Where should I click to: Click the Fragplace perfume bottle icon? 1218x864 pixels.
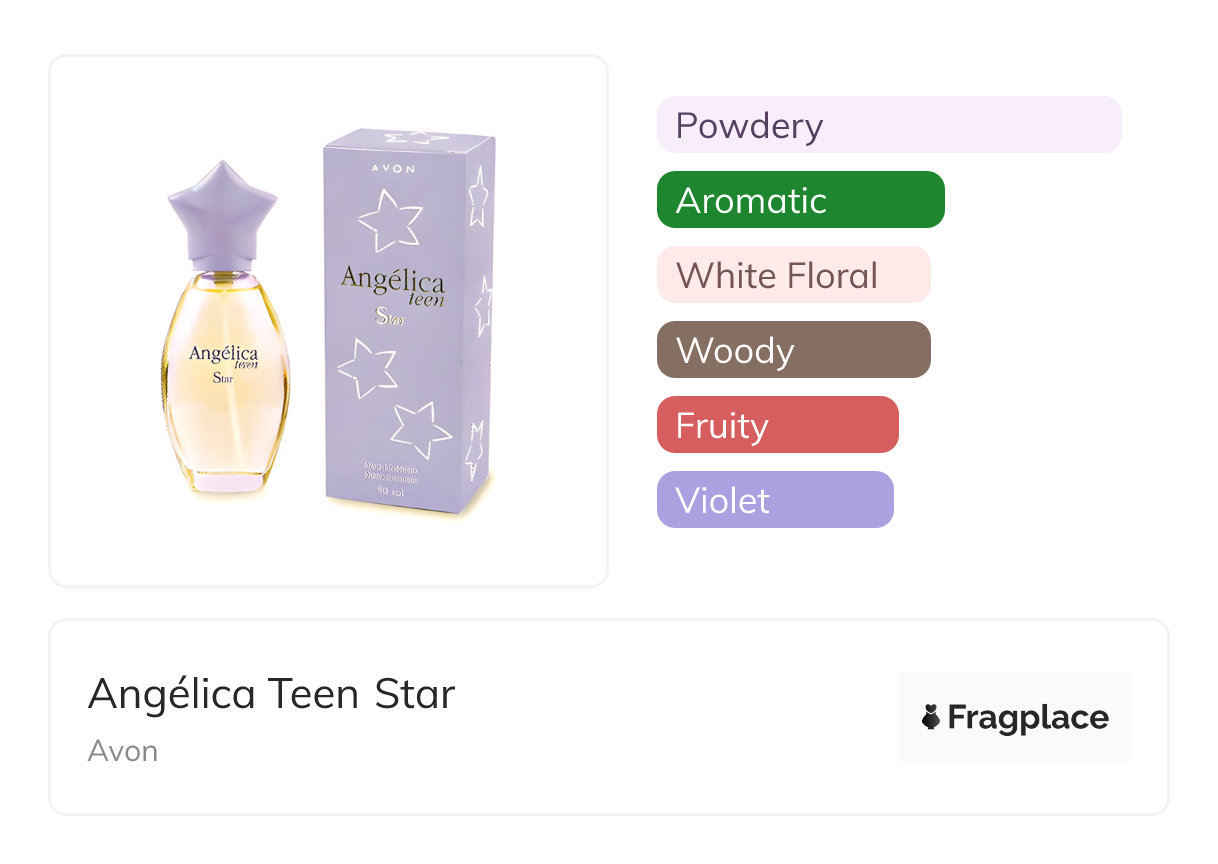tap(931, 717)
